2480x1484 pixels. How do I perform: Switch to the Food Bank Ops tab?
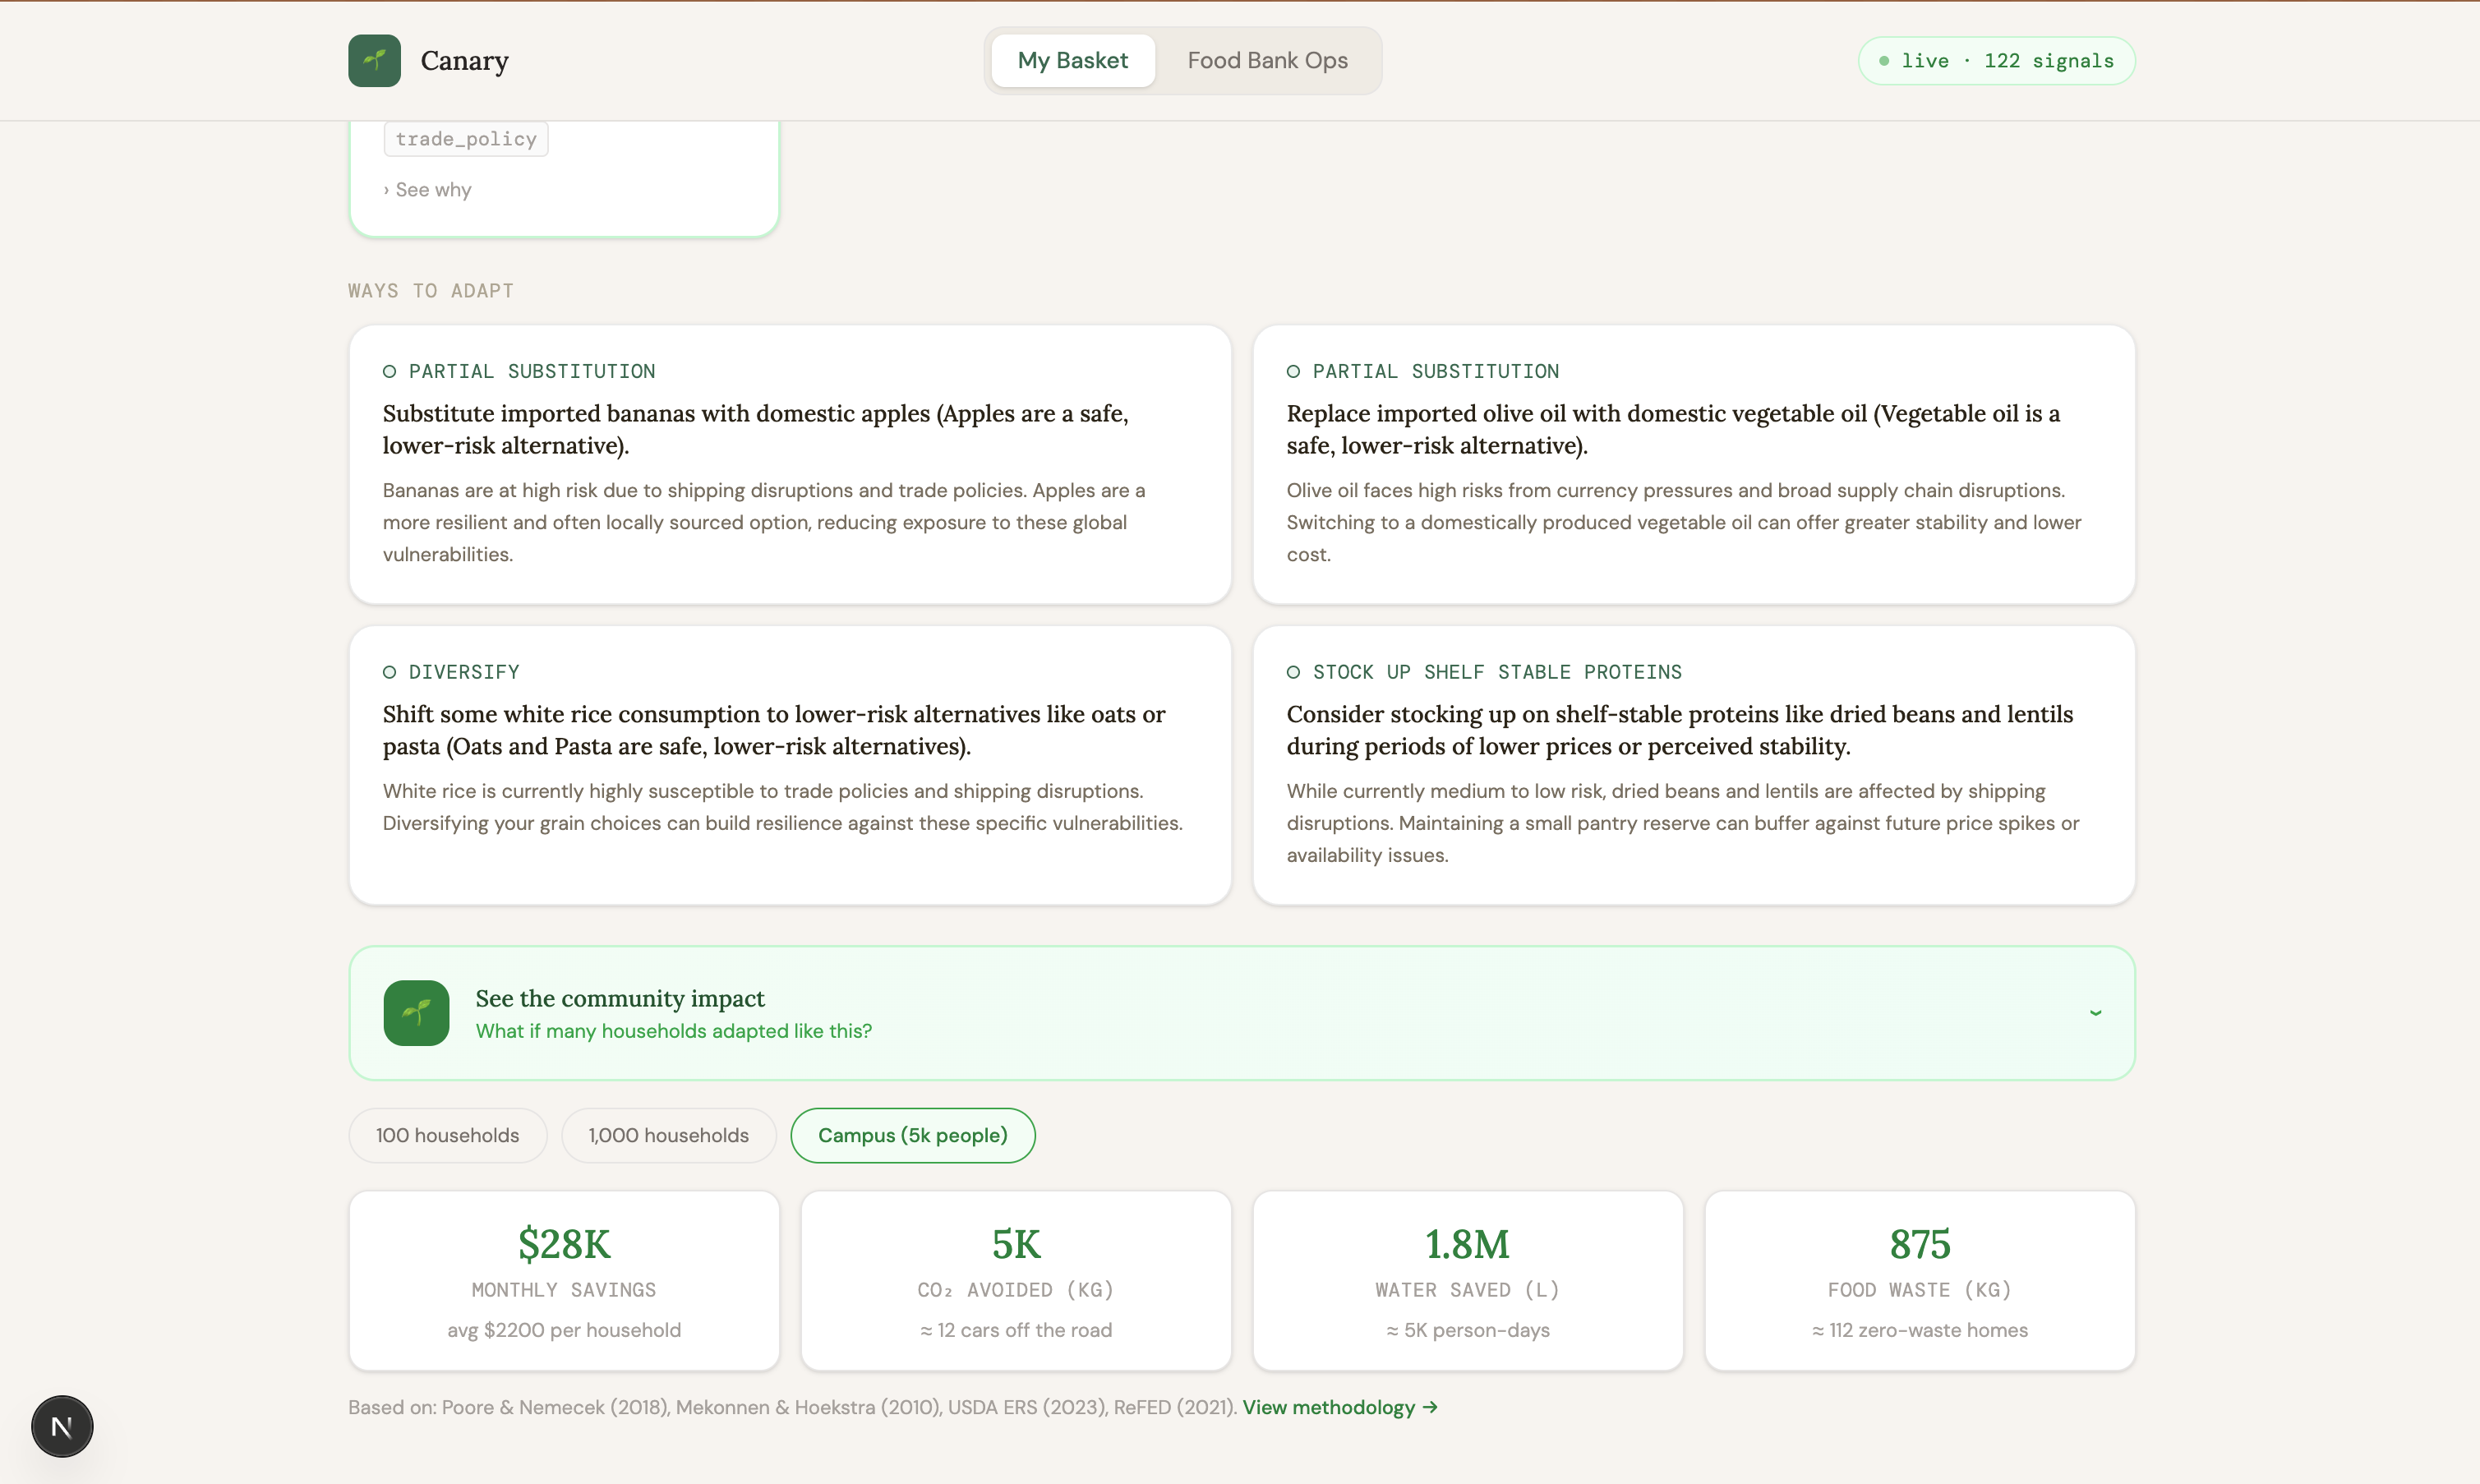tap(1267, 60)
